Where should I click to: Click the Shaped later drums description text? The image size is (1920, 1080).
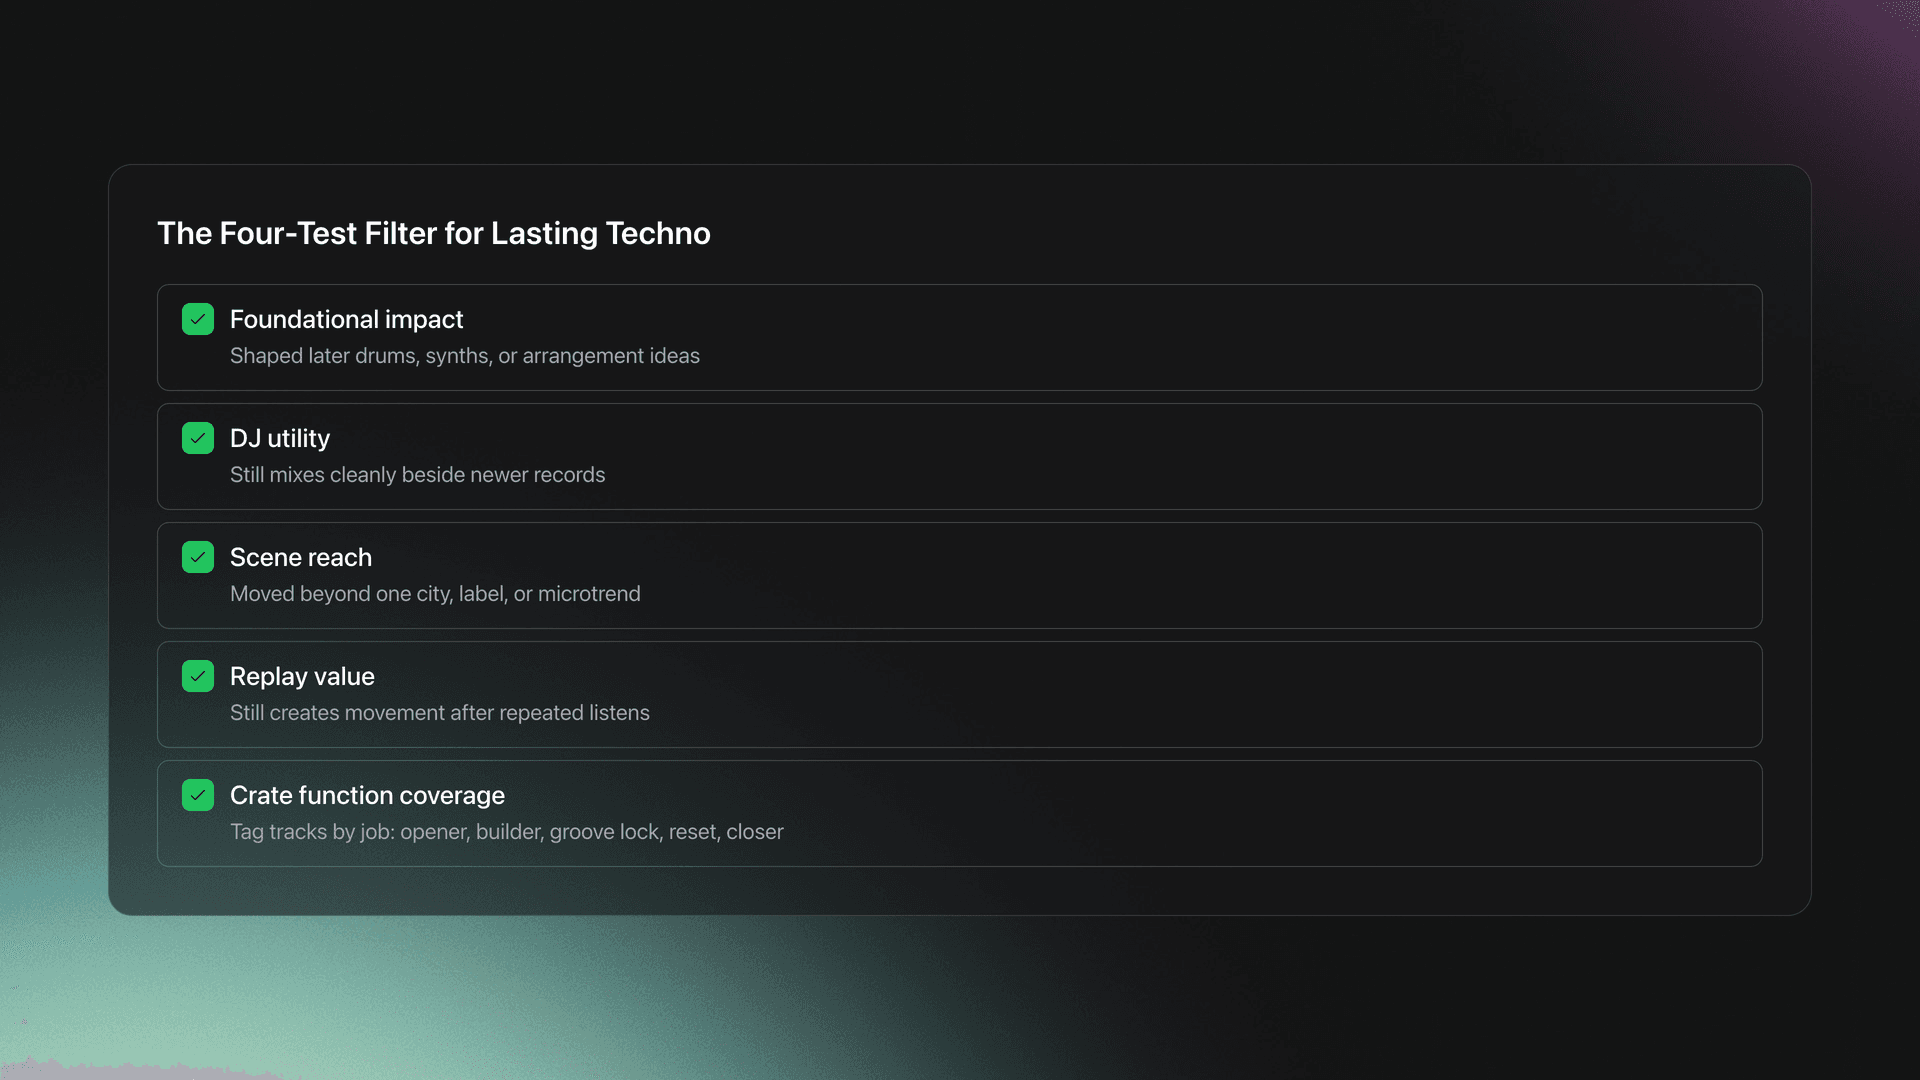point(465,356)
